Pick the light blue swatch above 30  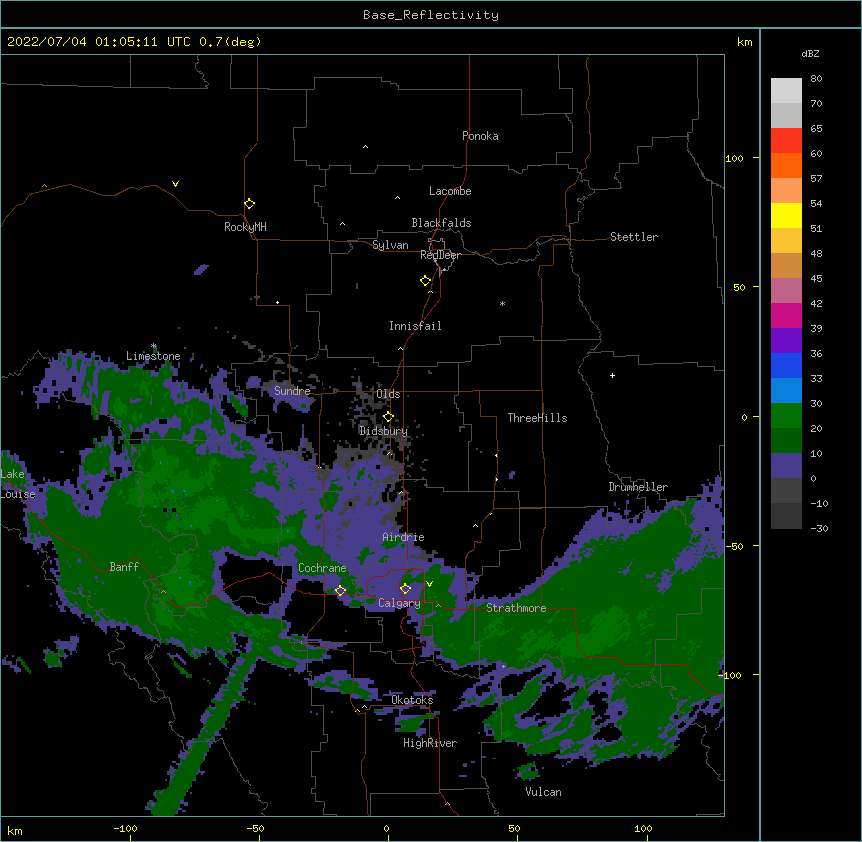tap(786, 390)
